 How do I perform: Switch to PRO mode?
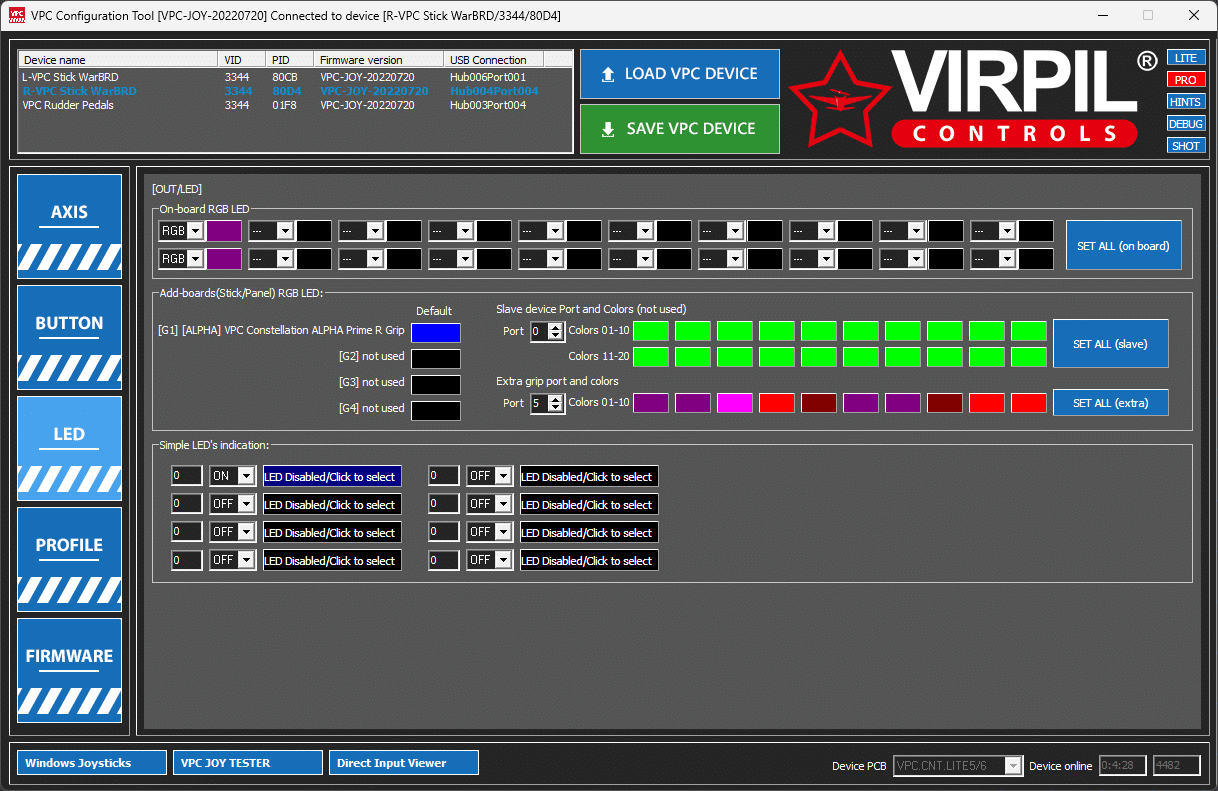[x=1185, y=80]
